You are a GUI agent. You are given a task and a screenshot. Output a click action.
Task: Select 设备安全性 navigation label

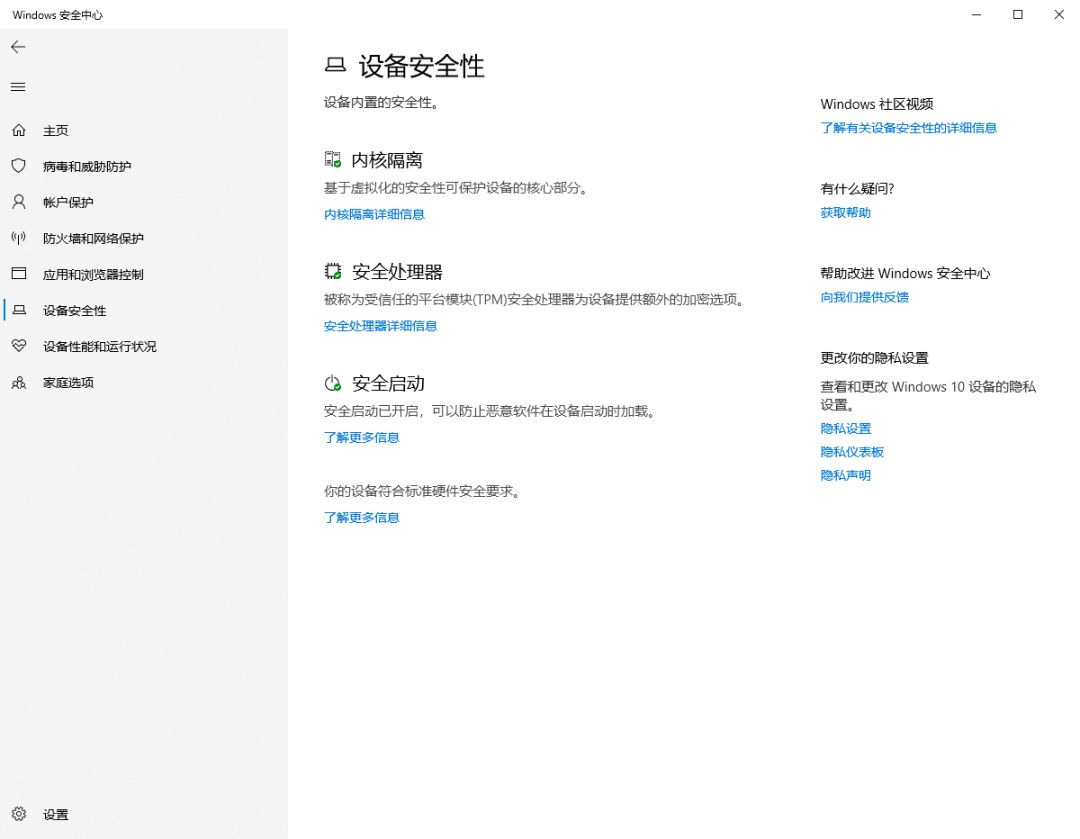(74, 311)
